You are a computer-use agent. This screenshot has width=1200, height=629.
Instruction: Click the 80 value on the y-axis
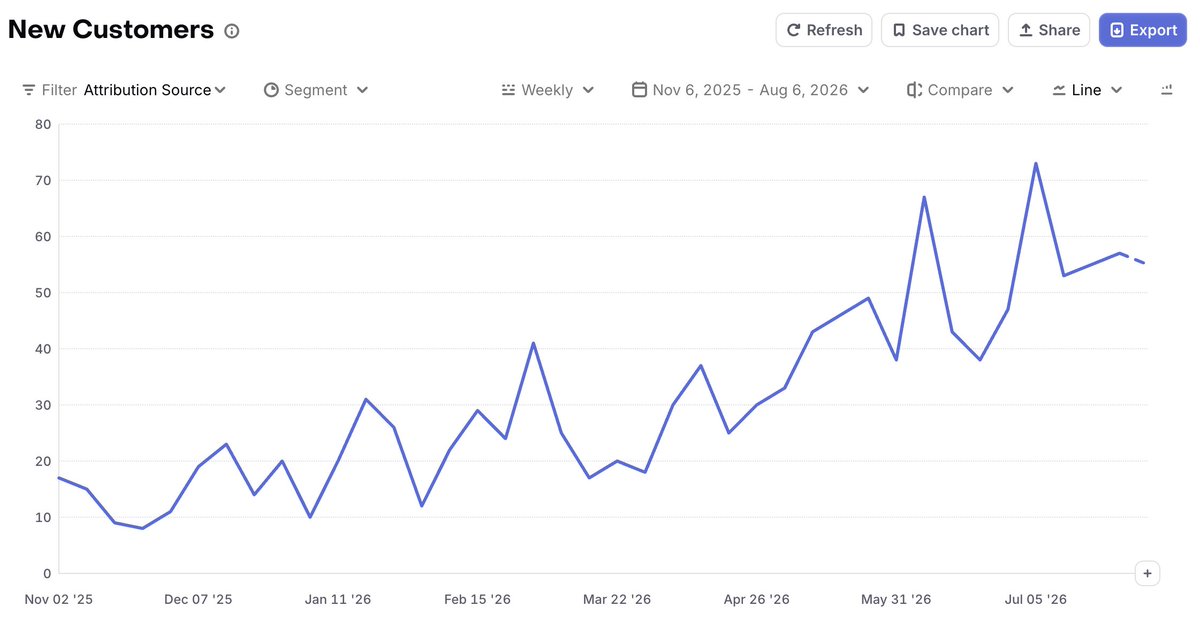[42, 125]
